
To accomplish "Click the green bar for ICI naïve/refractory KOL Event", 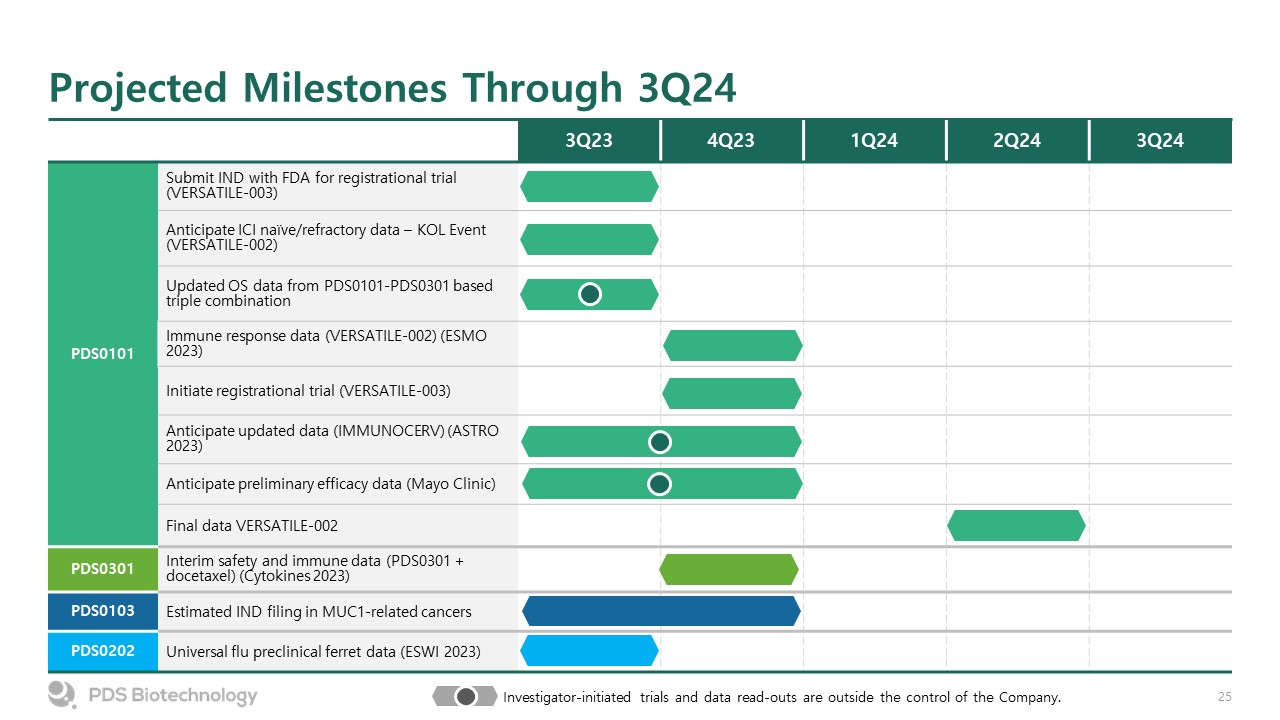I will click(590, 239).
